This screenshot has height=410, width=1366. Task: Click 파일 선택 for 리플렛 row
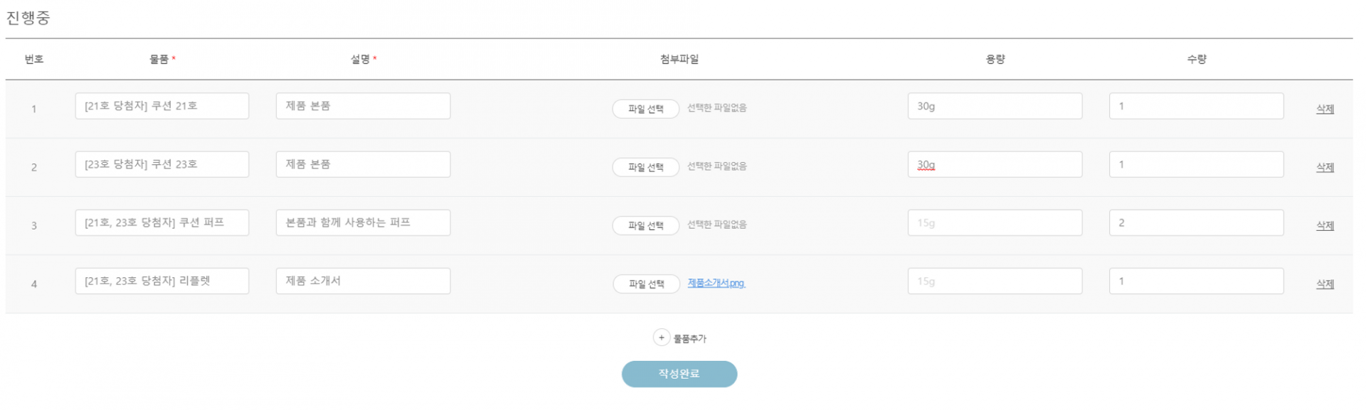(x=646, y=284)
